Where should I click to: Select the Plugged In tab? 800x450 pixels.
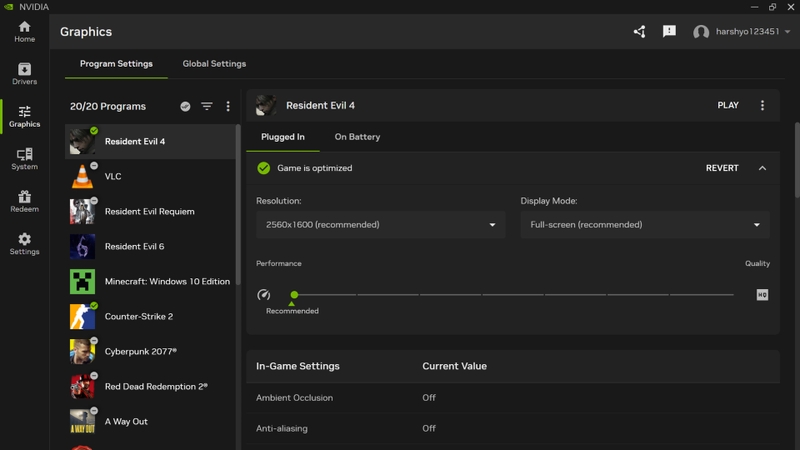tap(283, 137)
